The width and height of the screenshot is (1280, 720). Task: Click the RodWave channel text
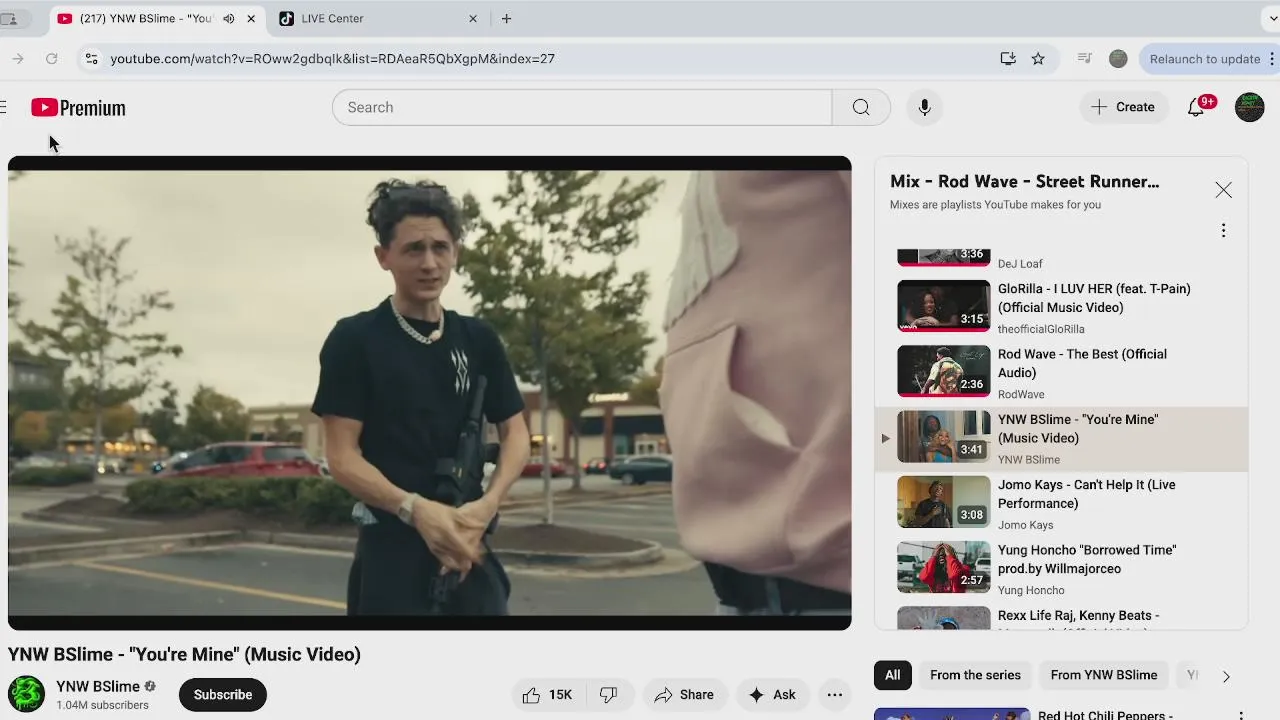pos(1021,394)
